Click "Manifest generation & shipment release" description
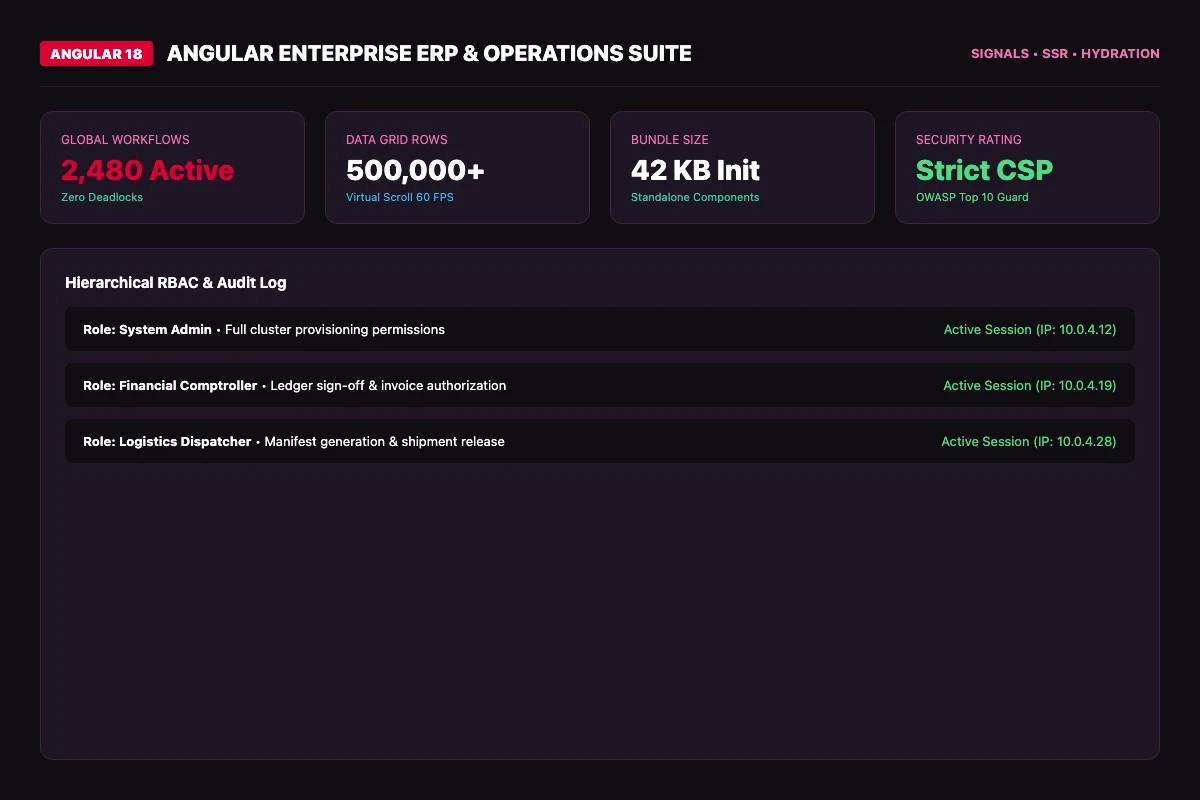 click(x=384, y=441)
